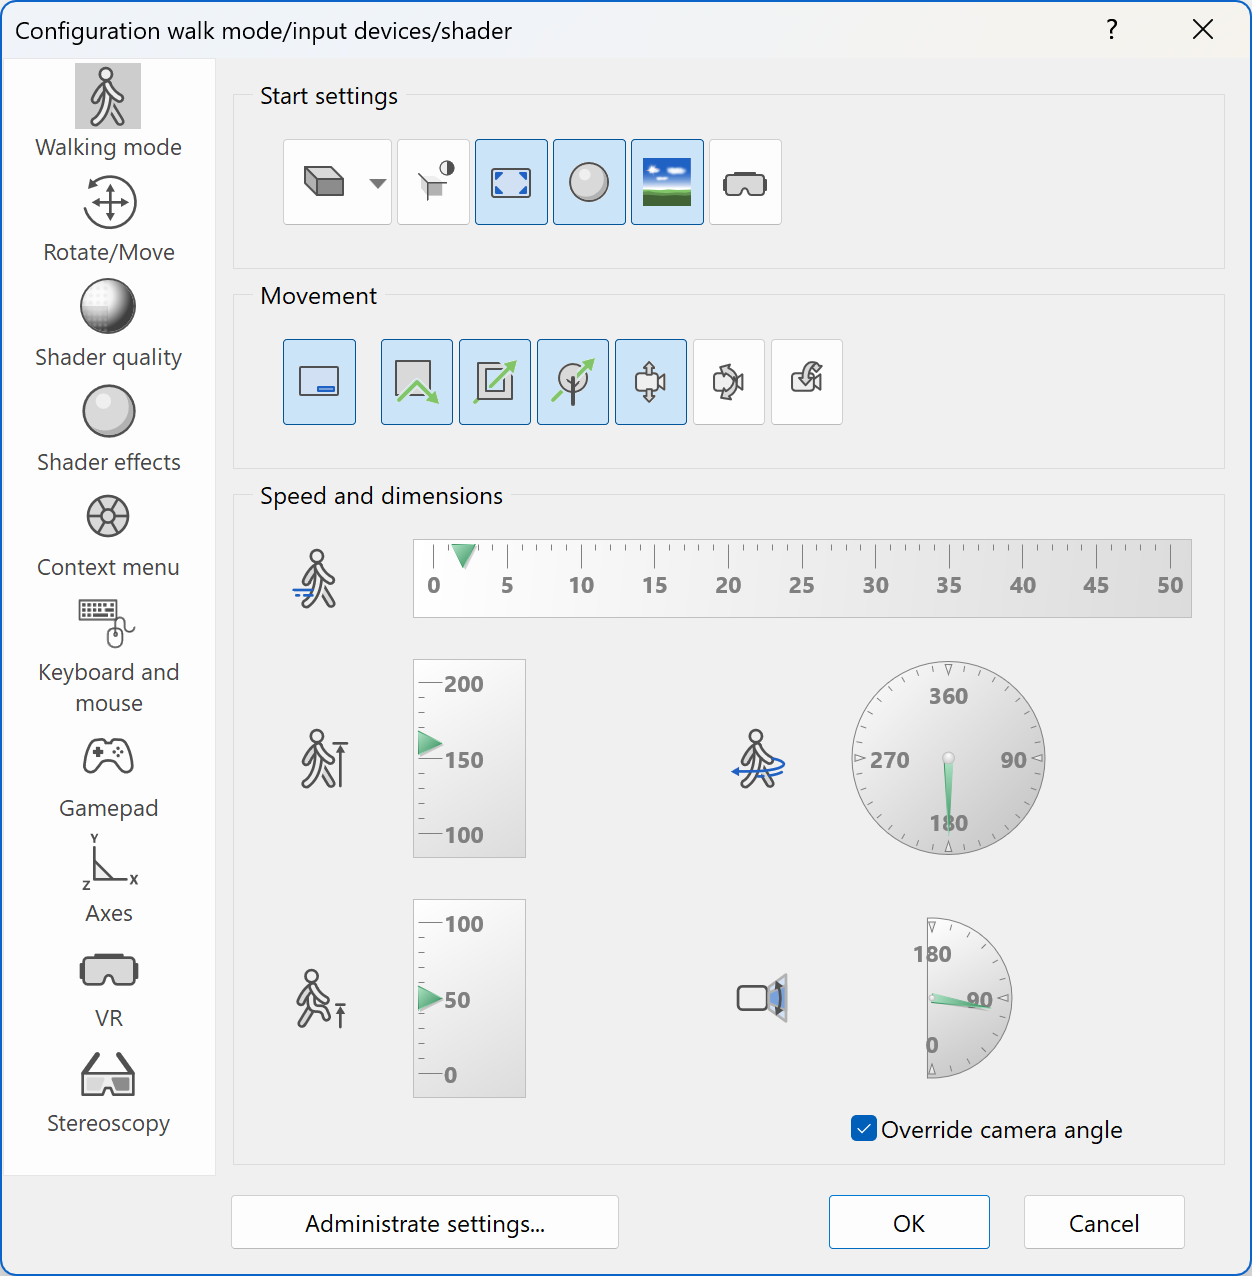Toggle the sky background start setting
Image resolution: width=1252 pixels, height=1276 pixels.
[667, 182]
